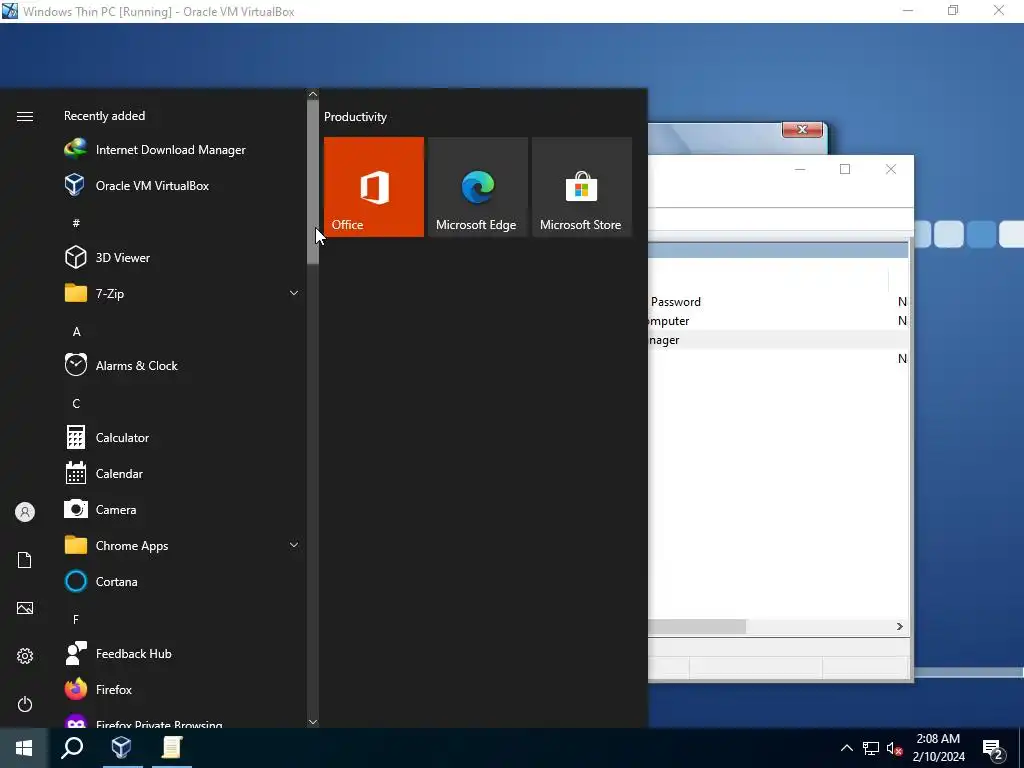Open the Microsoft Edge tile
This screenshot has height=768, width=1024.
tap(477, 187)
